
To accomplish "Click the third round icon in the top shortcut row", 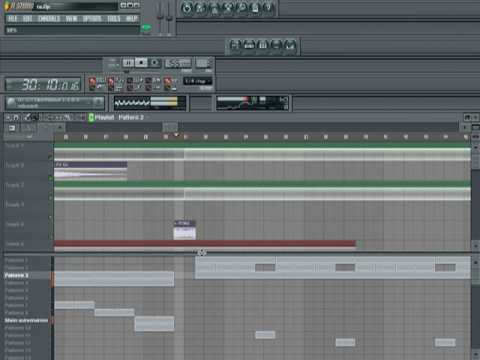I will (x=214, y=8).
